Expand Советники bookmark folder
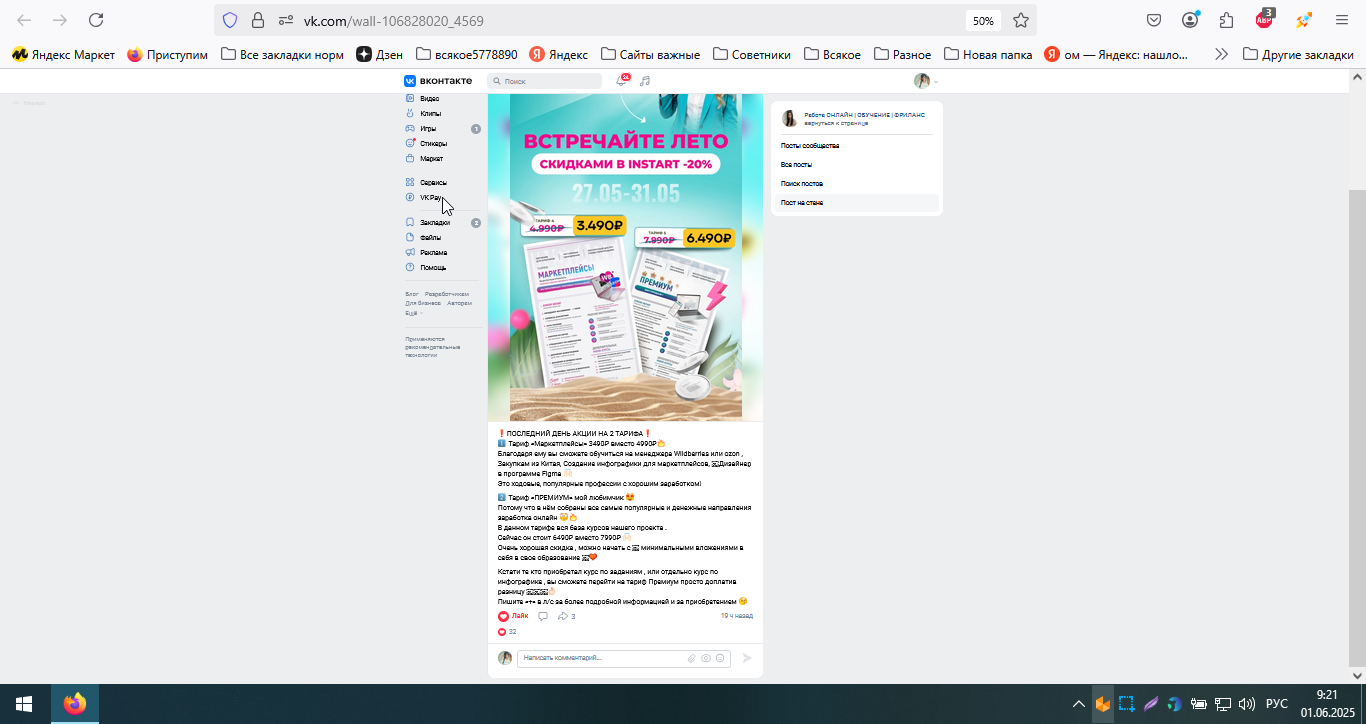The width and height of the screenshot is (1366, 724). click(x=751, y=55)
